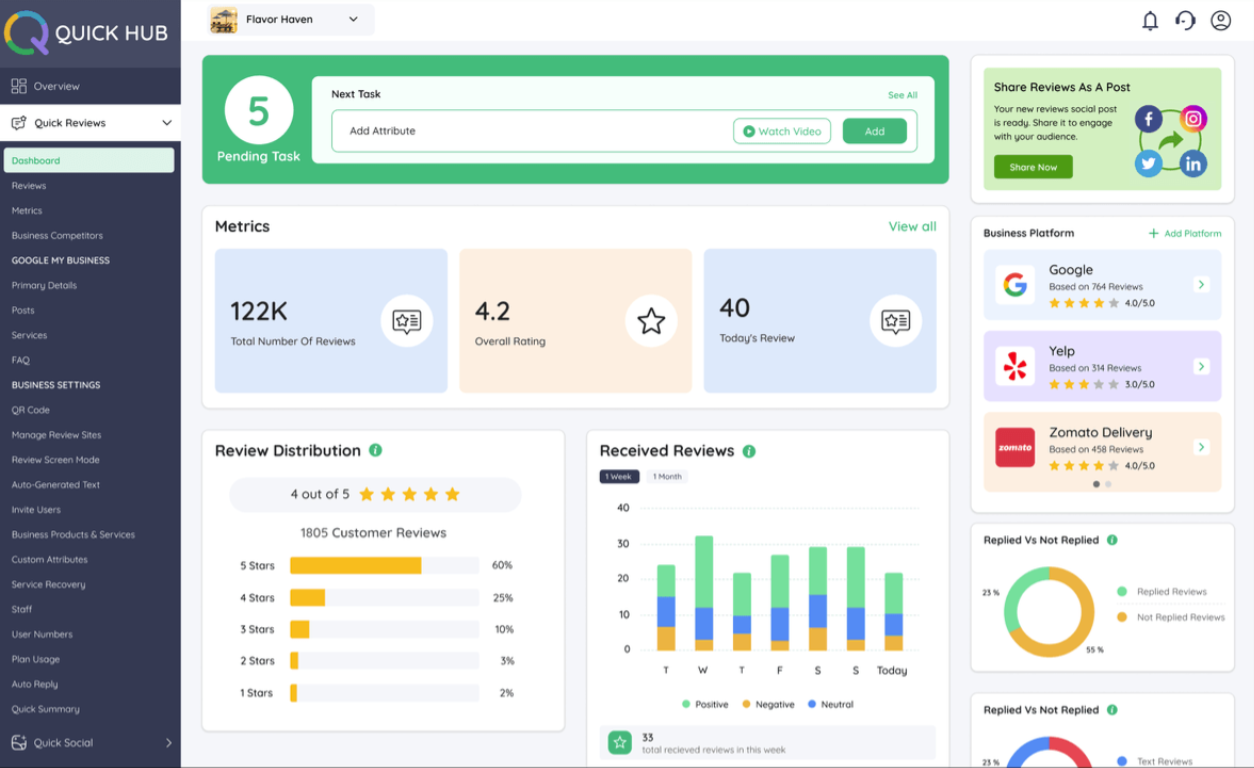Click the Overview sidebar icon

point(18,85)
